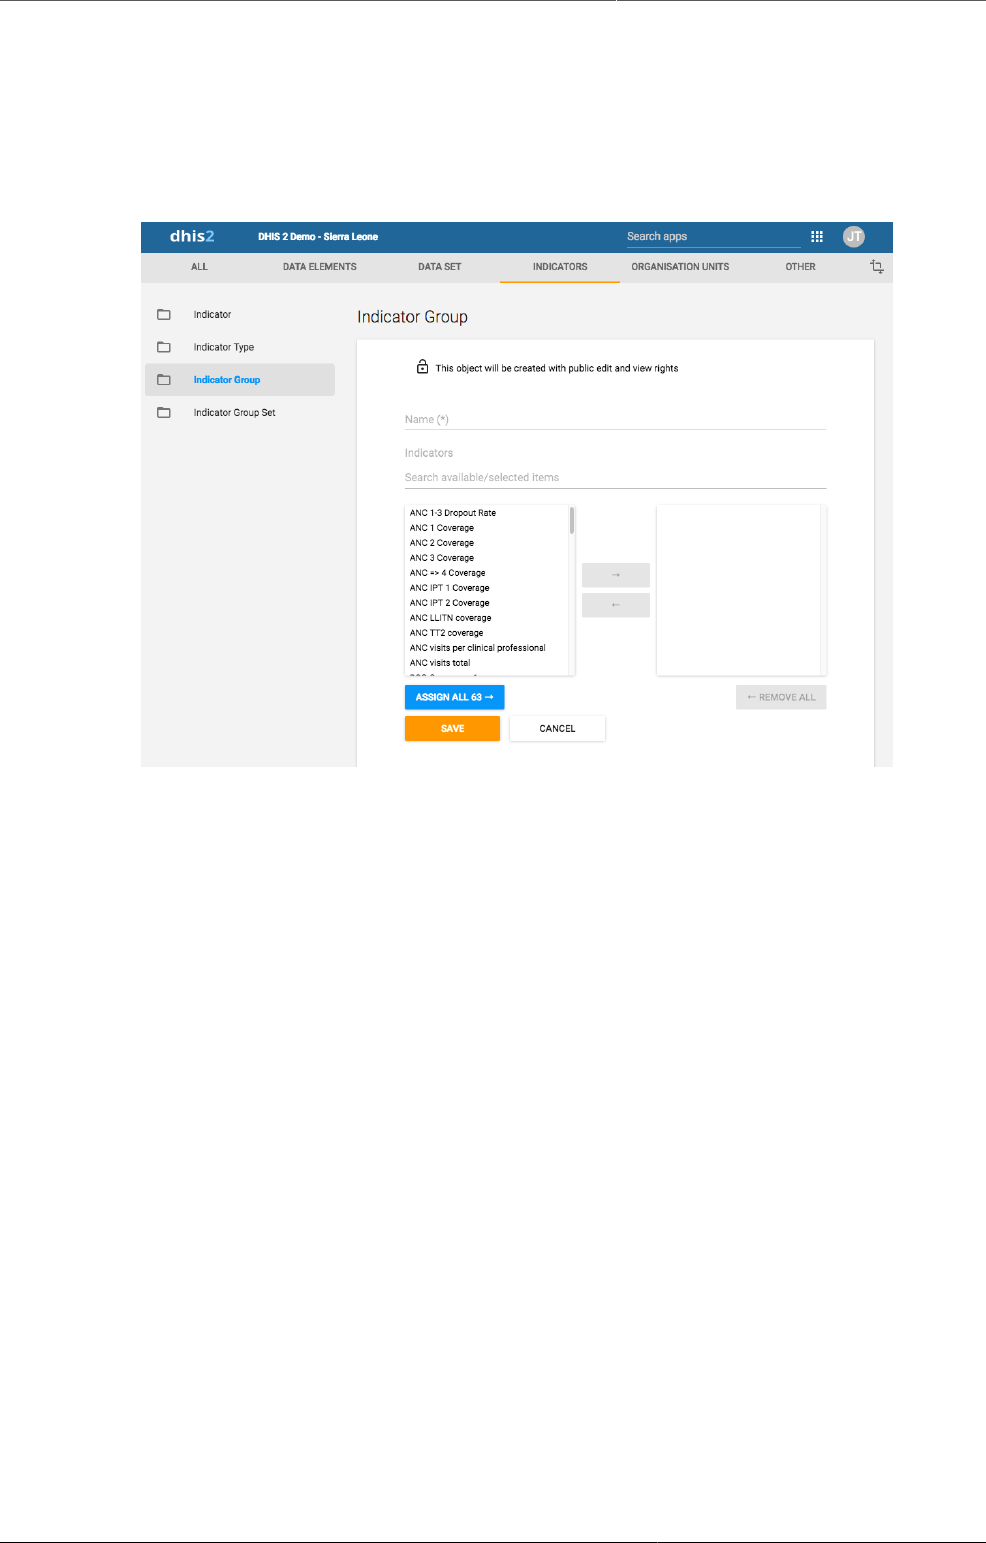
Task: Focus the Name (*) input field
Action: coord(615,419)
